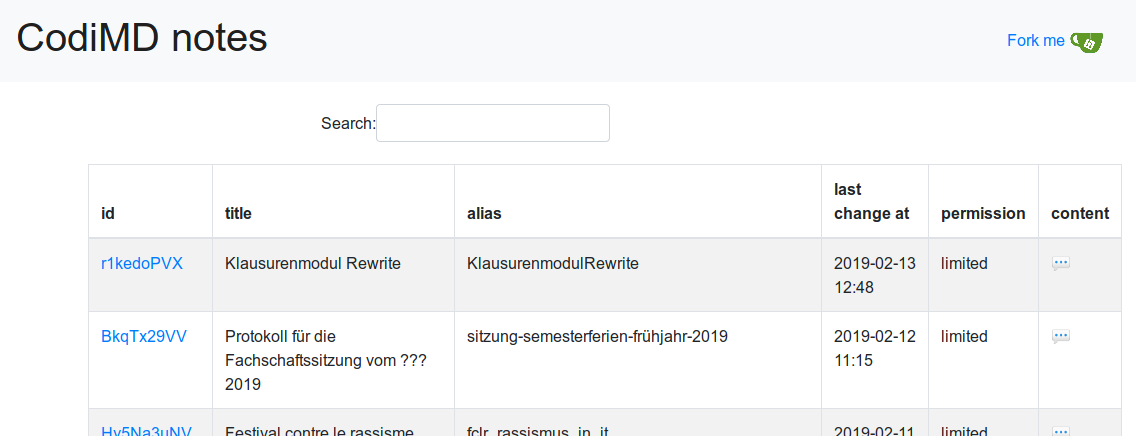
Task: Open content comment icon for Klausurenmodul Rewrite
Action: click(x=1061, y=264)
